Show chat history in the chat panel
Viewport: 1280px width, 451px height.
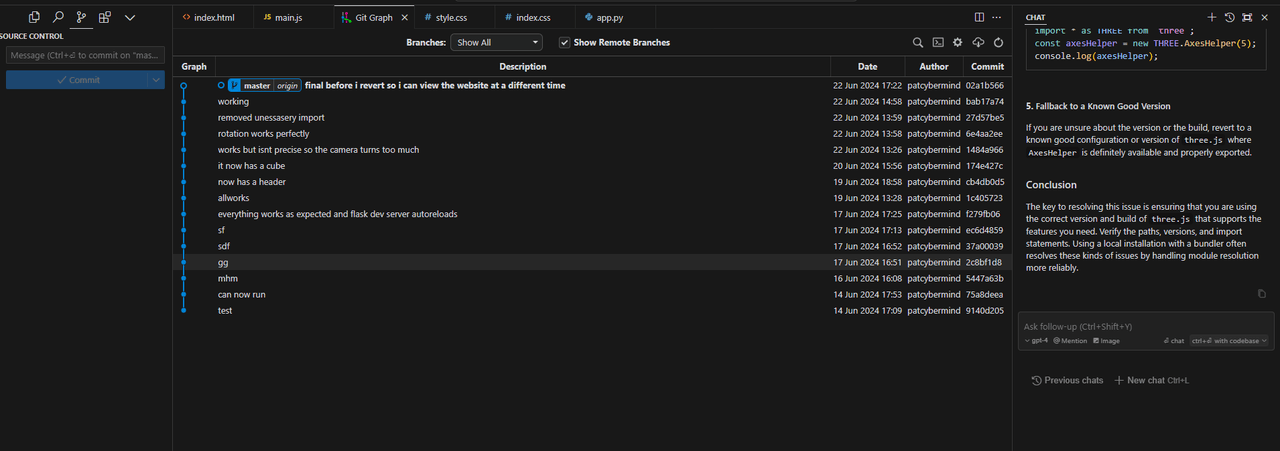click(x=1229, y=17)
